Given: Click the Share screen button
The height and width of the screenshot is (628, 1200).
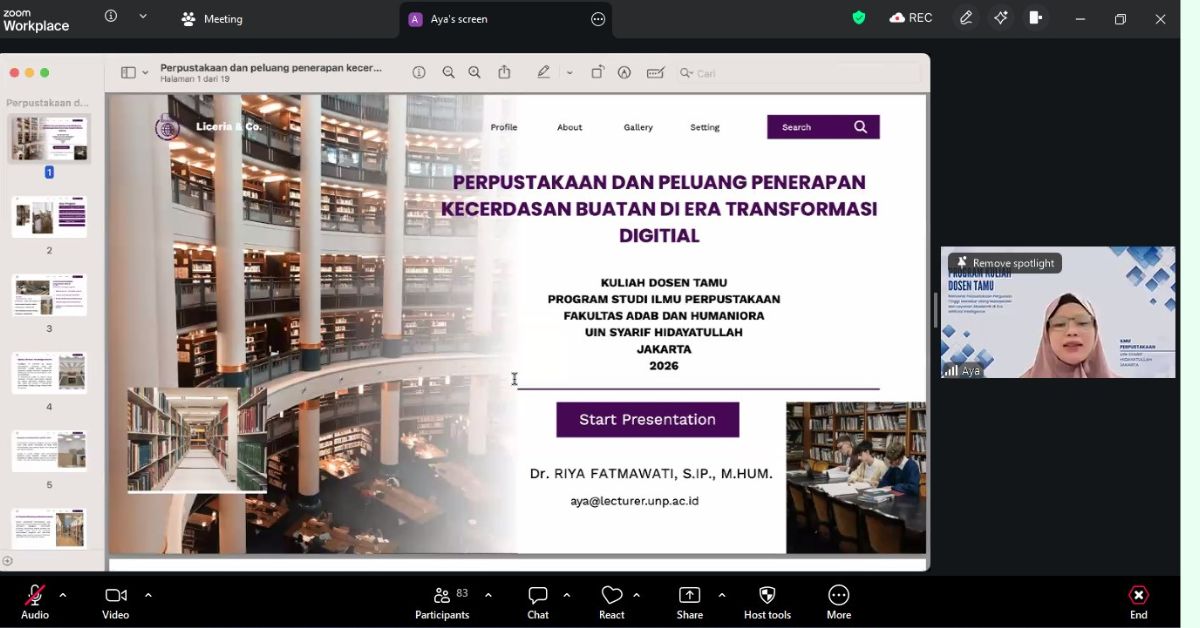Looking at the screenshot, I should click(690, 602).
